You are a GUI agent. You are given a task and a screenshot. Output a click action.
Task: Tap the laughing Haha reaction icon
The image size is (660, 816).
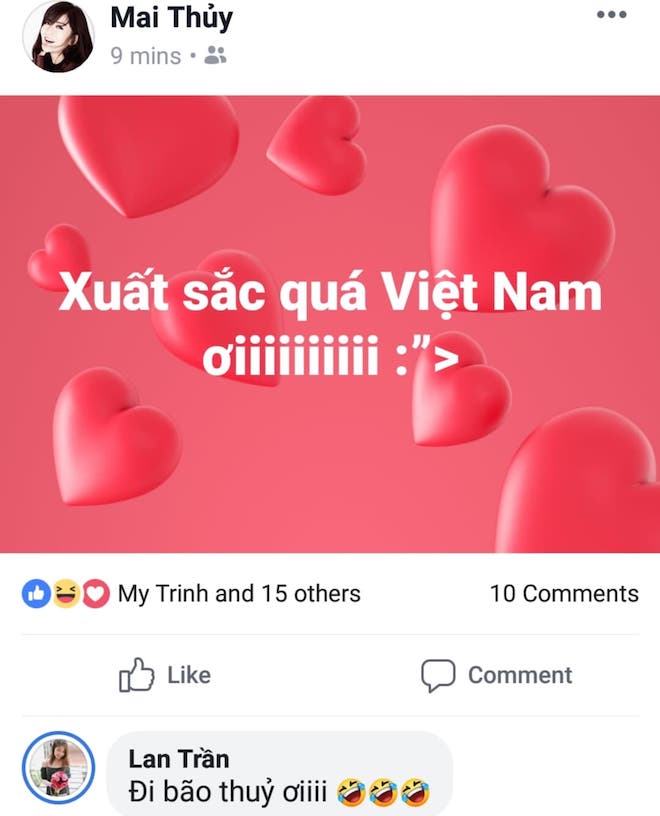click(x=66, y=593)
